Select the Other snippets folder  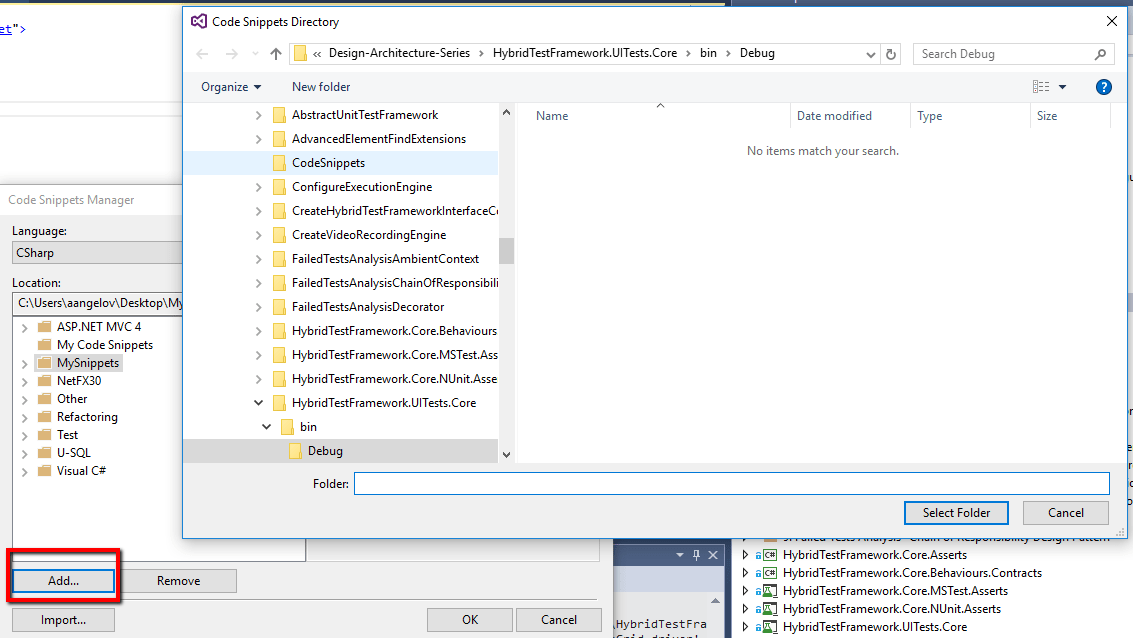[x=72, y=399]
